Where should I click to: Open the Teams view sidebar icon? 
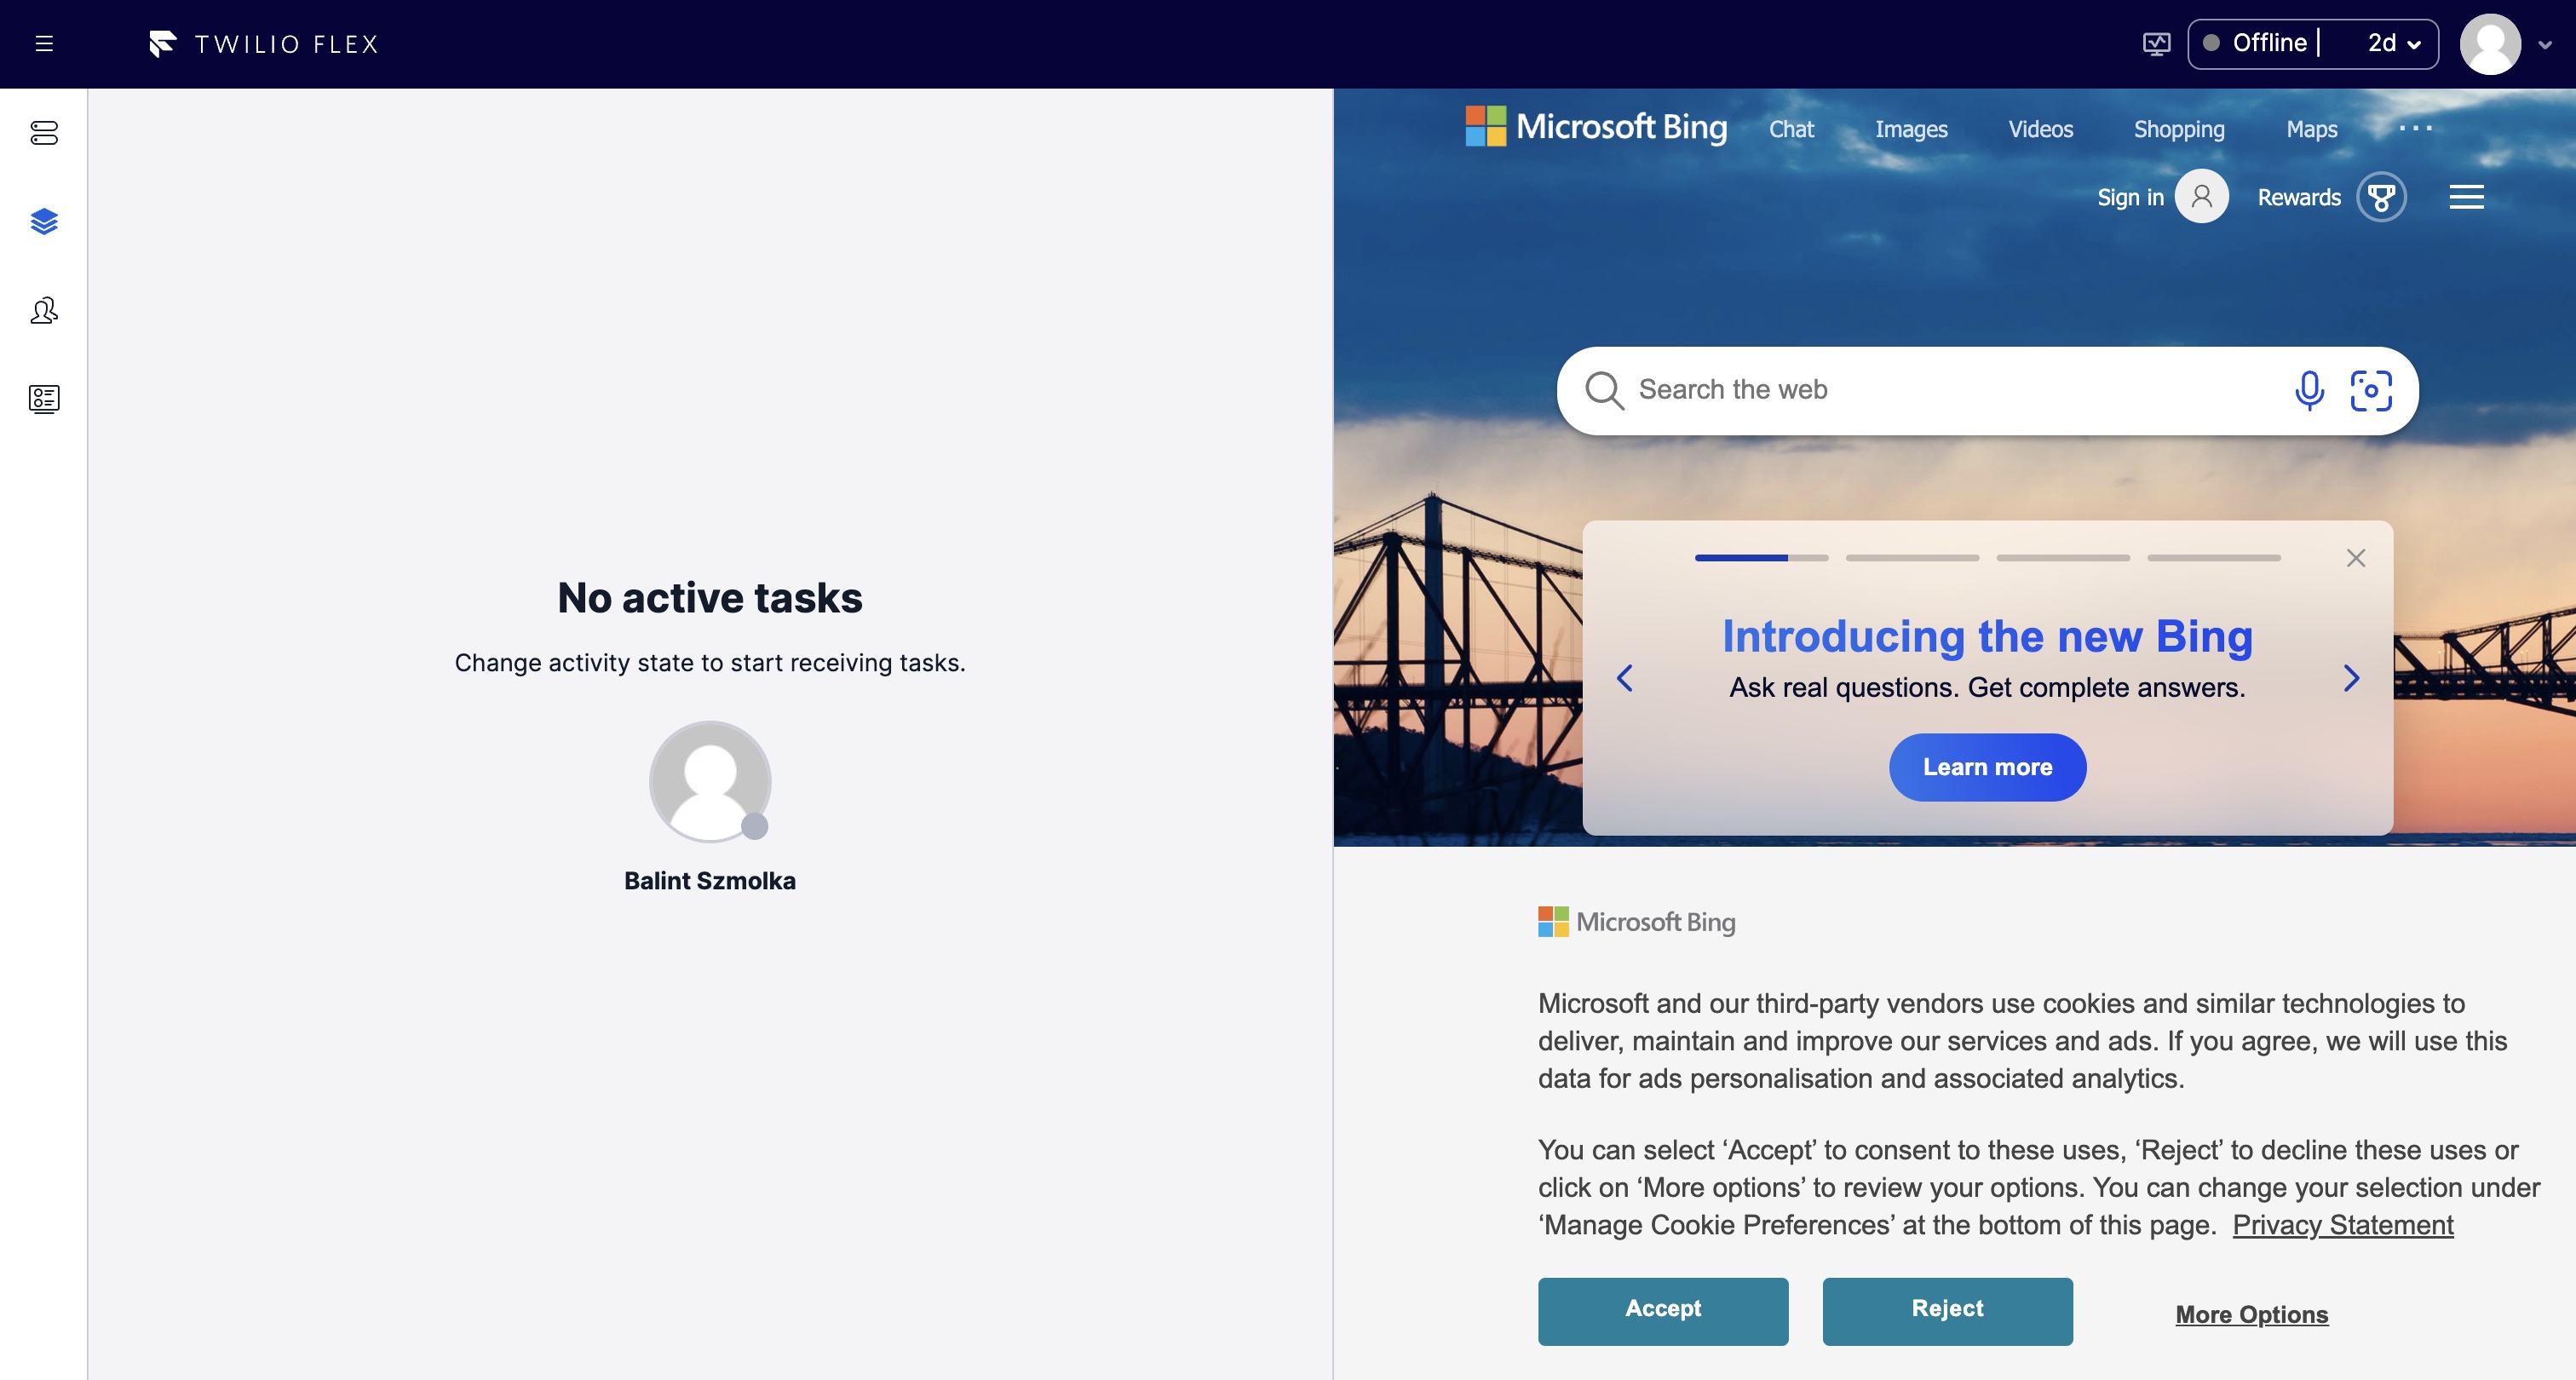coord(44,311)
